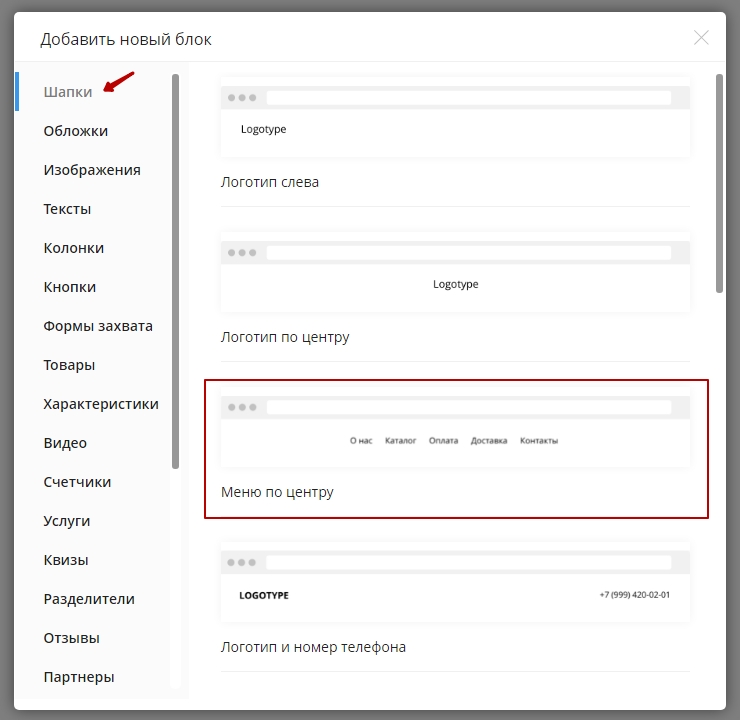Open the Видео category
Viewport: 740px width, 720px height.
pyautogui.click(x=65, y=443)
